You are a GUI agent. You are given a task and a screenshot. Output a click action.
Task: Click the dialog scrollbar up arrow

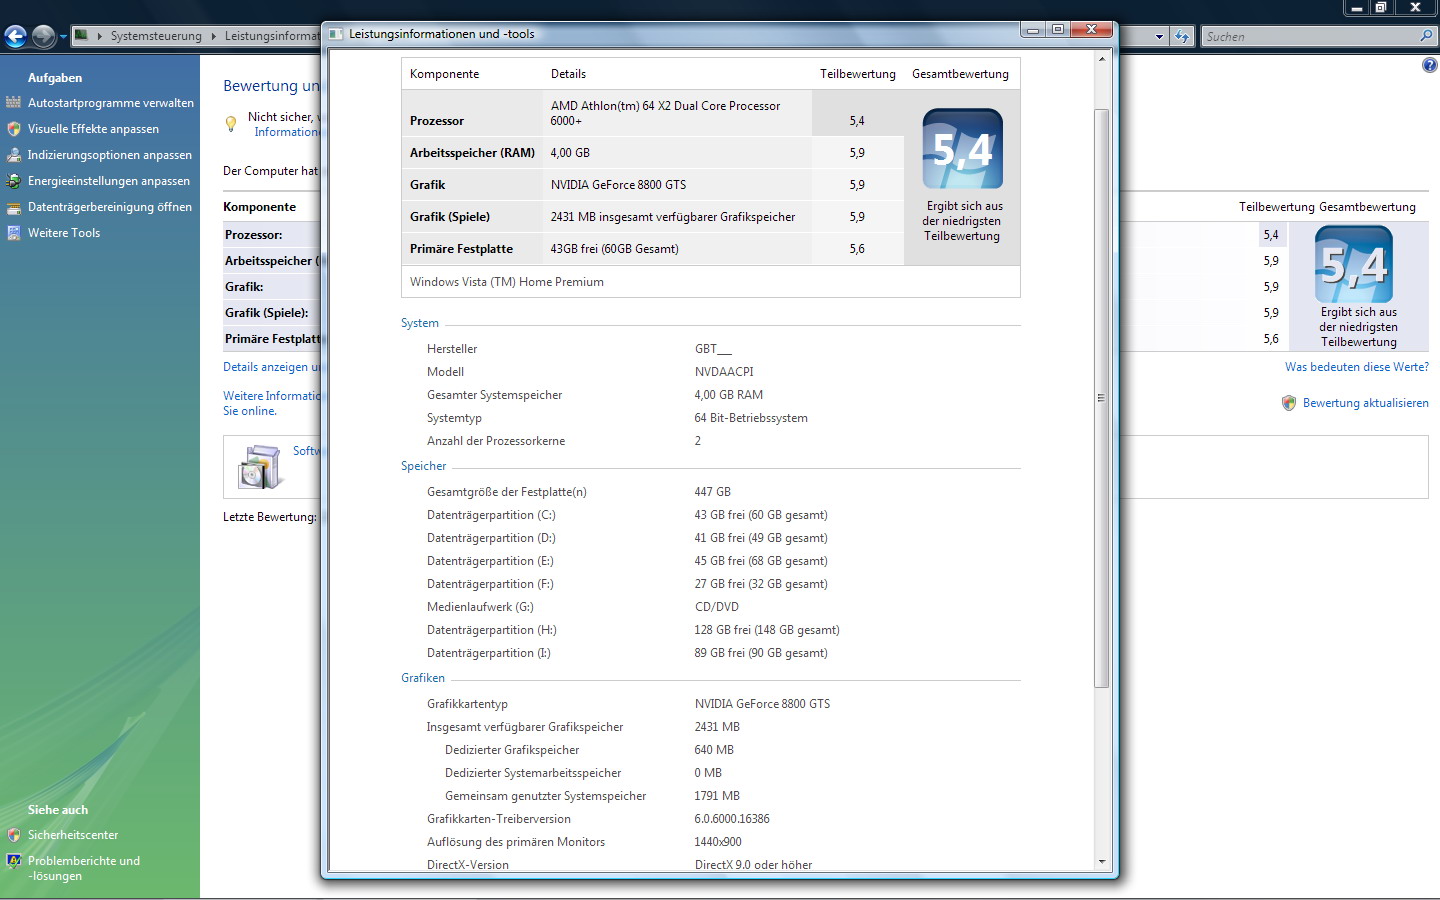tap(1102, 59)
